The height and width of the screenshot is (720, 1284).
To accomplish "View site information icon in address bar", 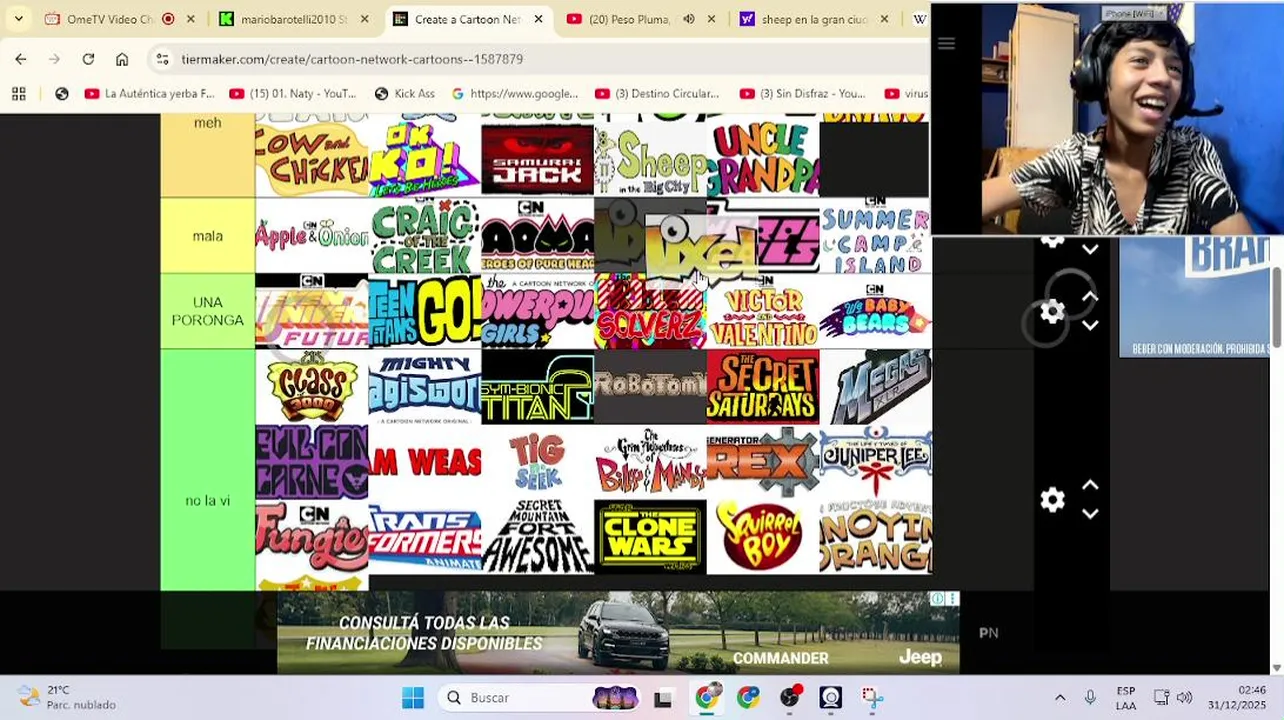I will 163,59.
